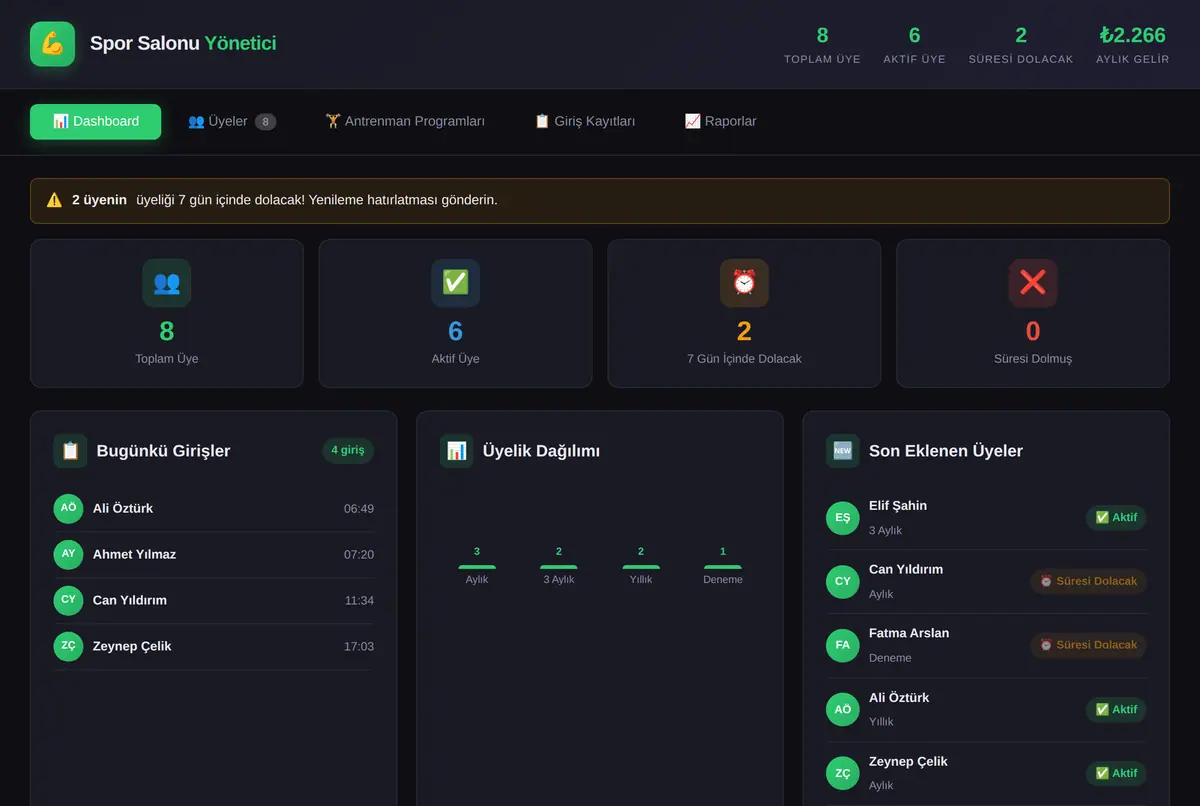Click the people icon on the Toplam Üye card
Screen dimensions: 1200x806
pyautogui.click(x=166, y=283)
